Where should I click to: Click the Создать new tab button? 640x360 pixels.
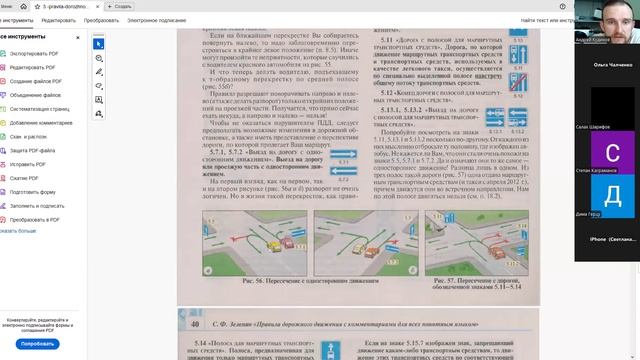[119, 7]
